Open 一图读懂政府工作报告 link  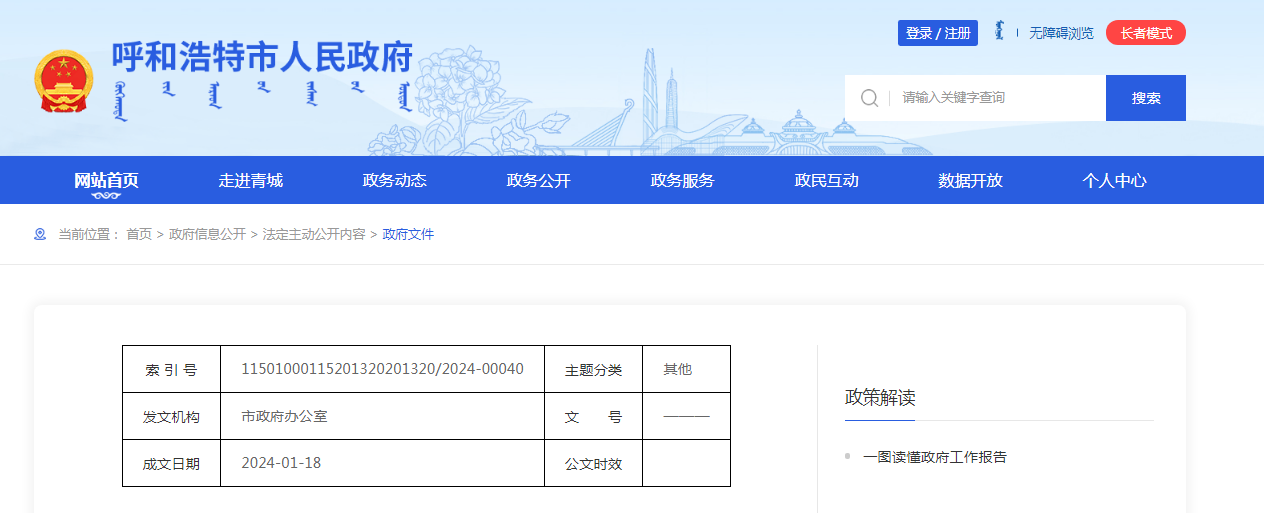click(935, 457)
